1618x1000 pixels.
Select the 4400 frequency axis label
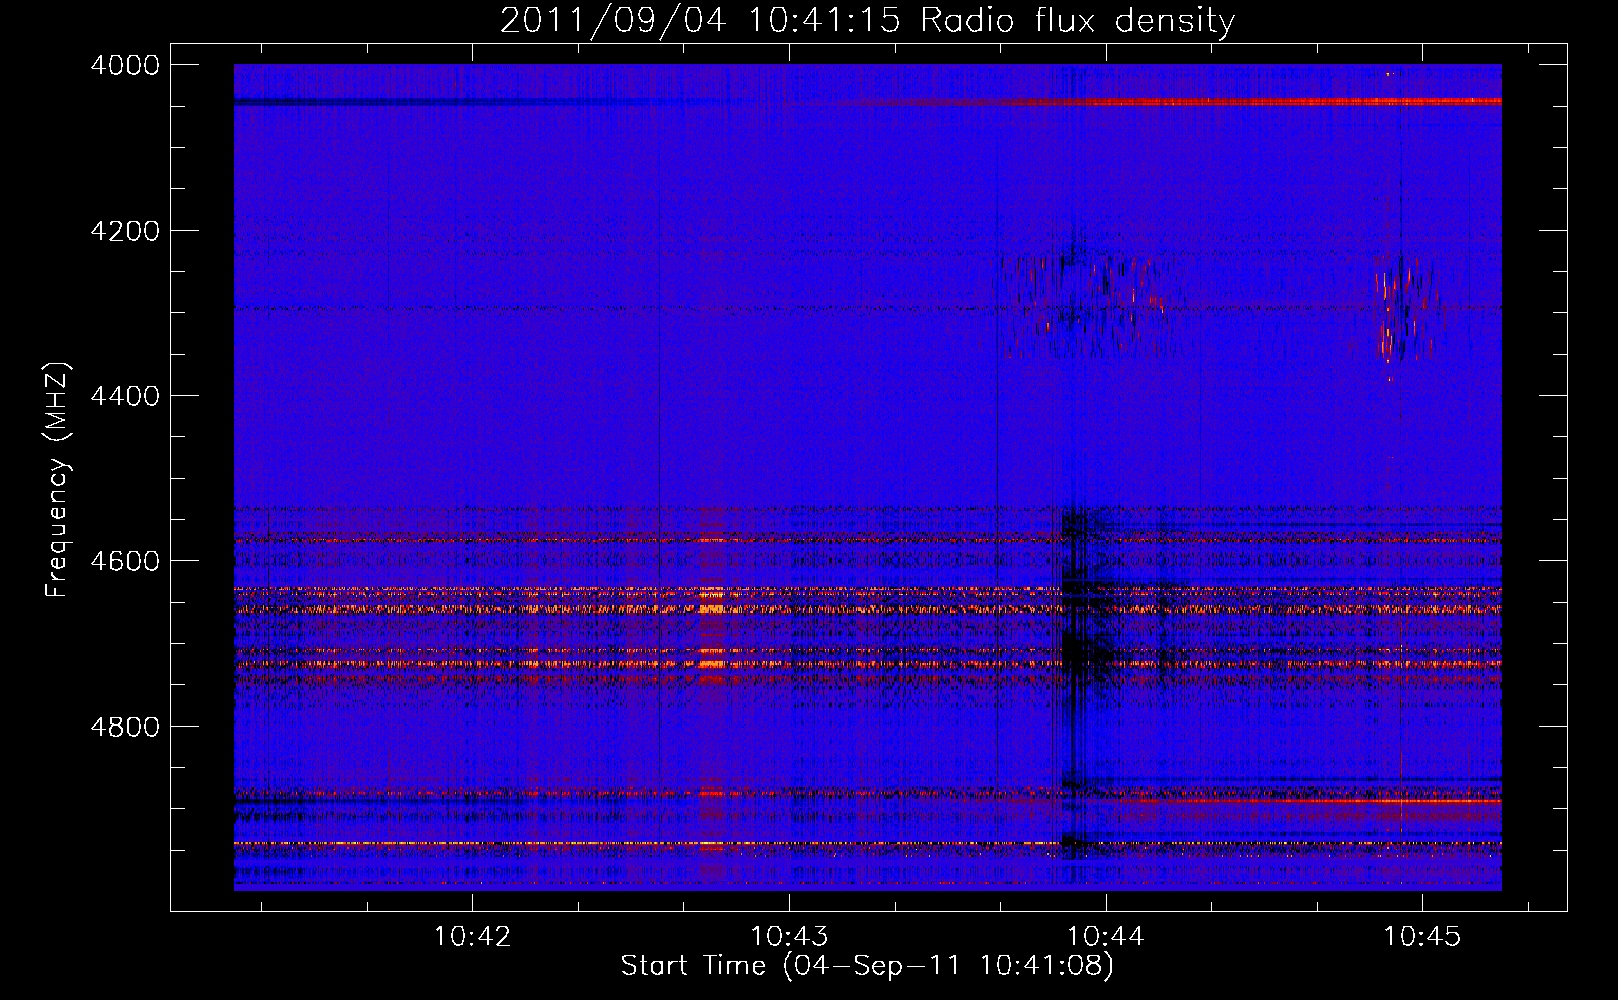pos(125,396)
